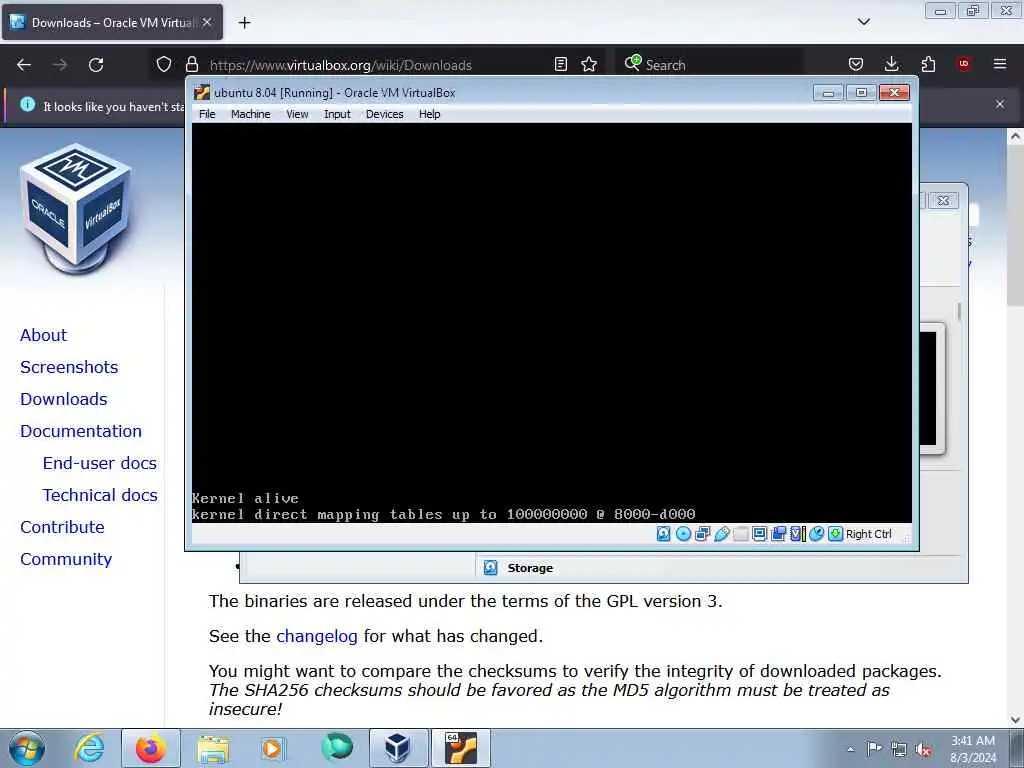Open the Firefox hamburger application menu

pyautogui.click(x=1000, y=64)
